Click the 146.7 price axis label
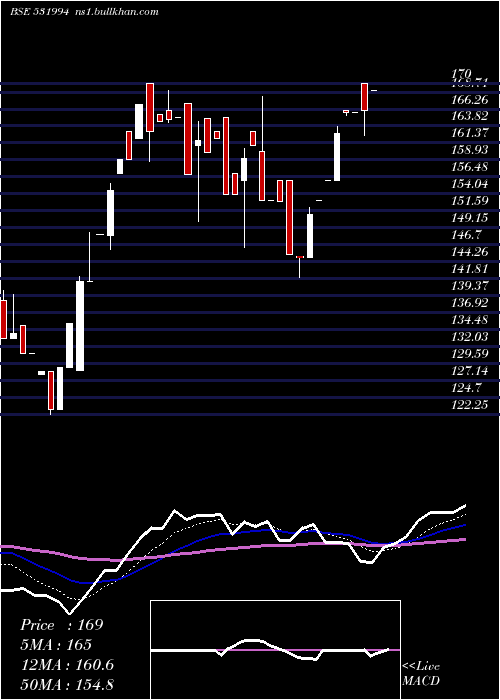Image resolution: width=500 pixels, height=700 pixels. (467, 235)
